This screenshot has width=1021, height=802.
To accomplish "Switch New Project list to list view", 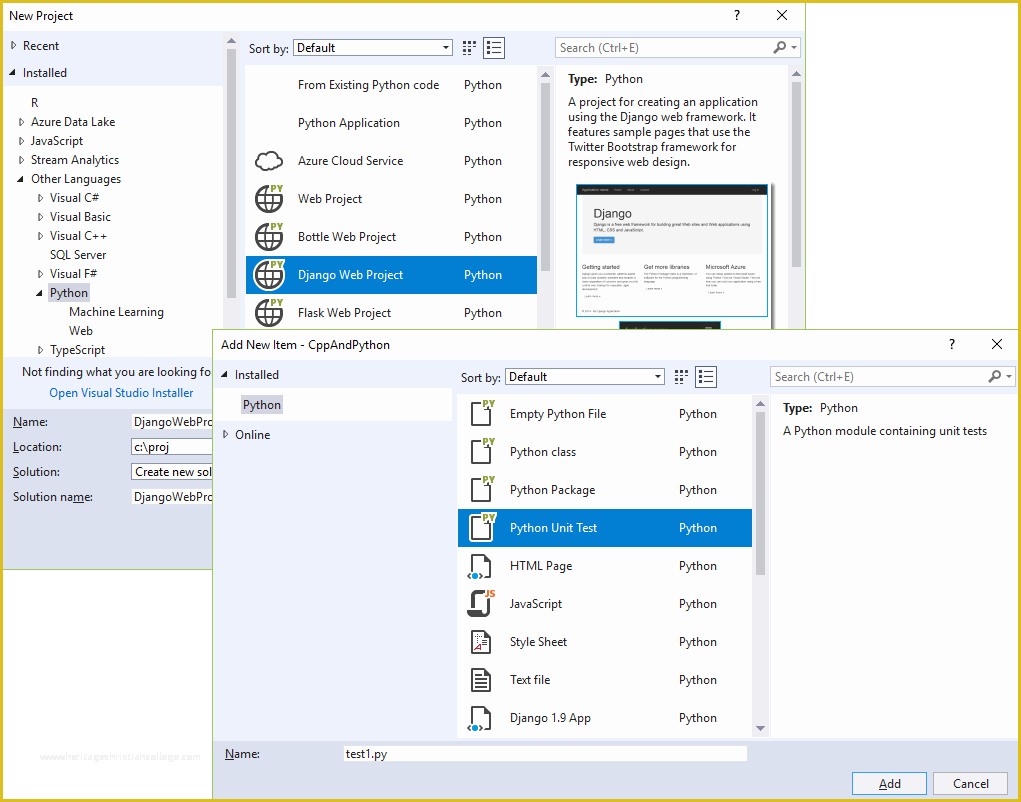I will click(x=494, y=48).
